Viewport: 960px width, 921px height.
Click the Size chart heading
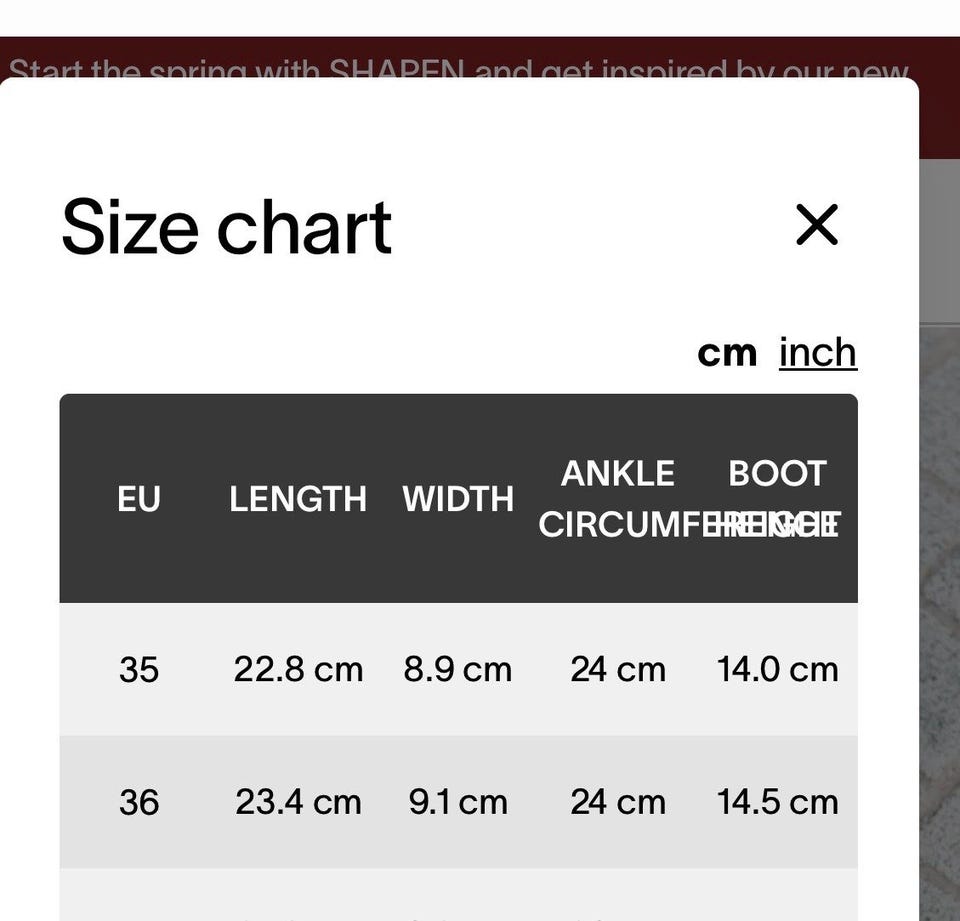click(x=226, y=227)
